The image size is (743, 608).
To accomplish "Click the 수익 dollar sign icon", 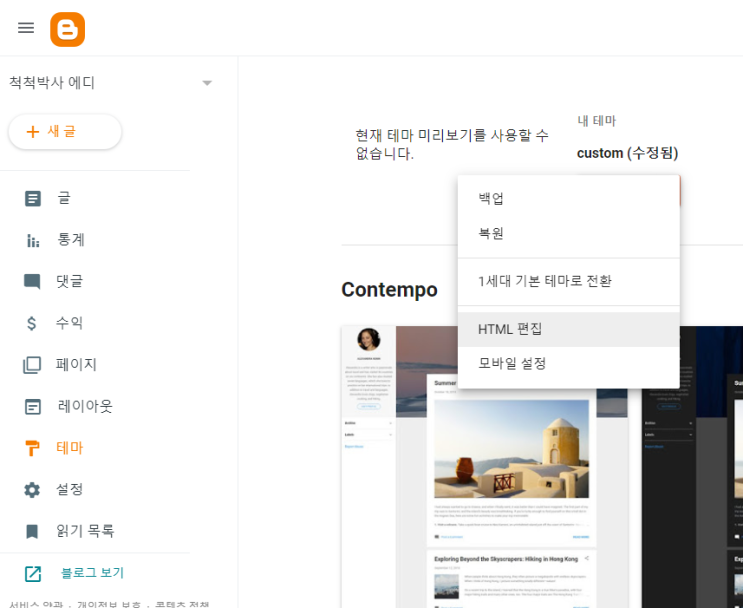I will coord(31,323).
